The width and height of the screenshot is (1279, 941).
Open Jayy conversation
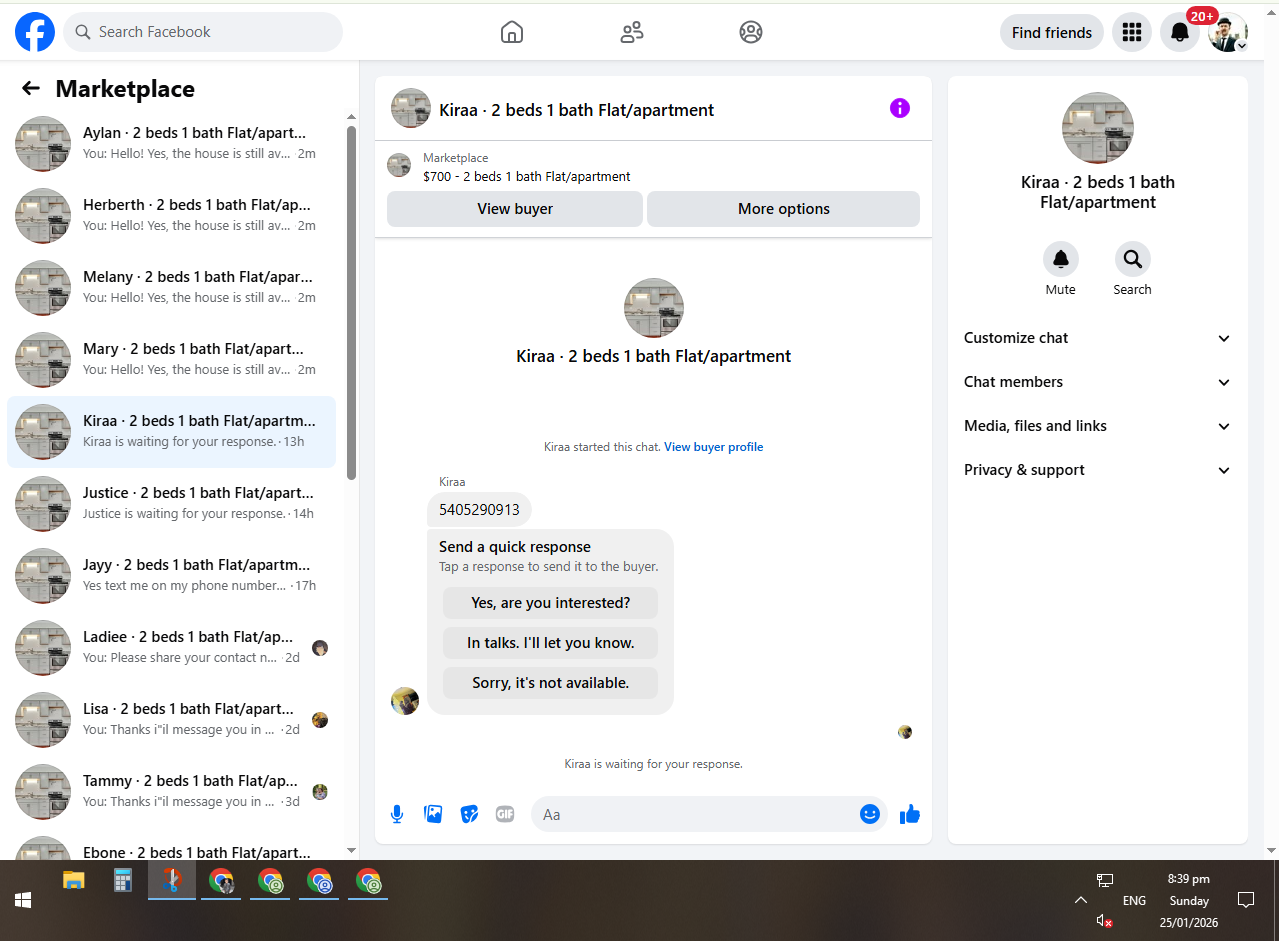(x=172, y=576)
